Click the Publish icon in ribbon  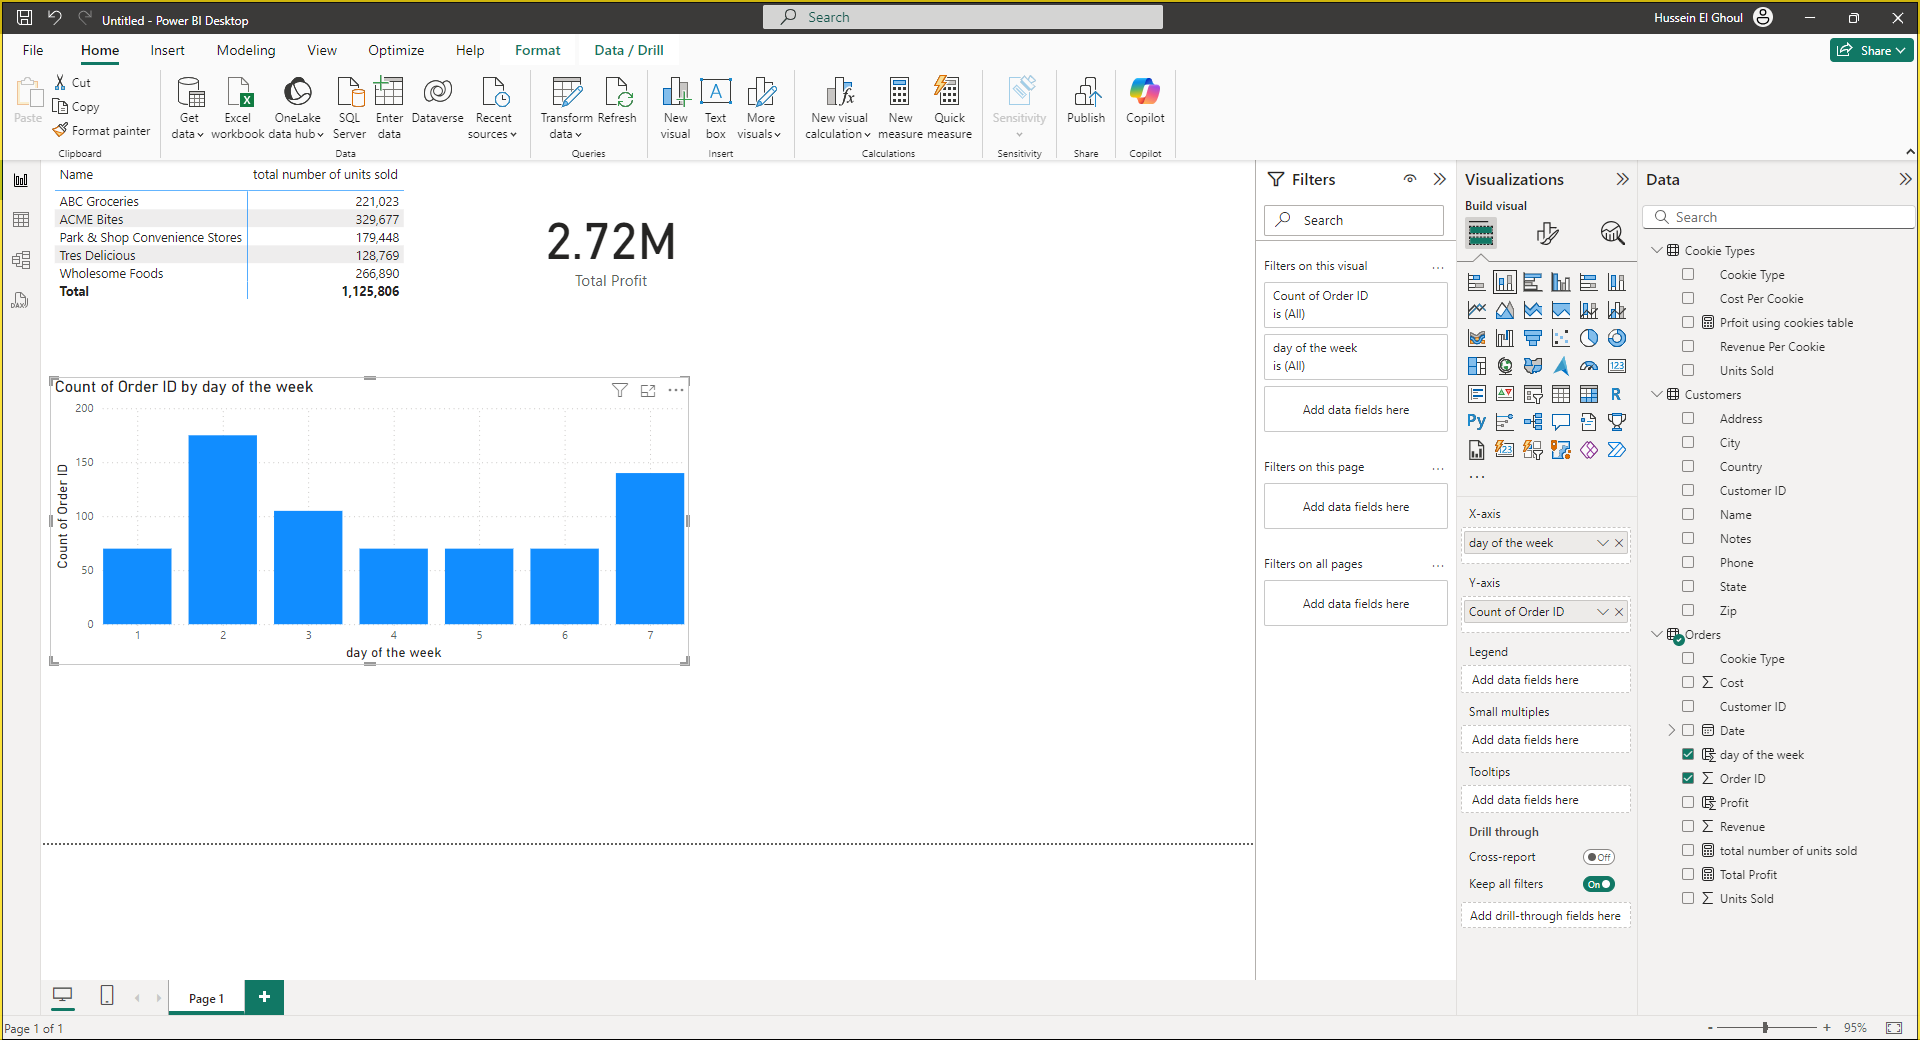[1086, 93]
